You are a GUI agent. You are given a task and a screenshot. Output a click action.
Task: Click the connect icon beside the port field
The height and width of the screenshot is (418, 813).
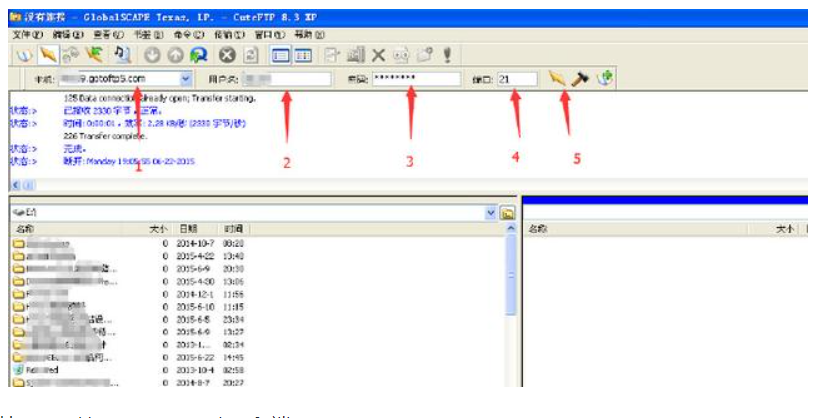[556, 78]
